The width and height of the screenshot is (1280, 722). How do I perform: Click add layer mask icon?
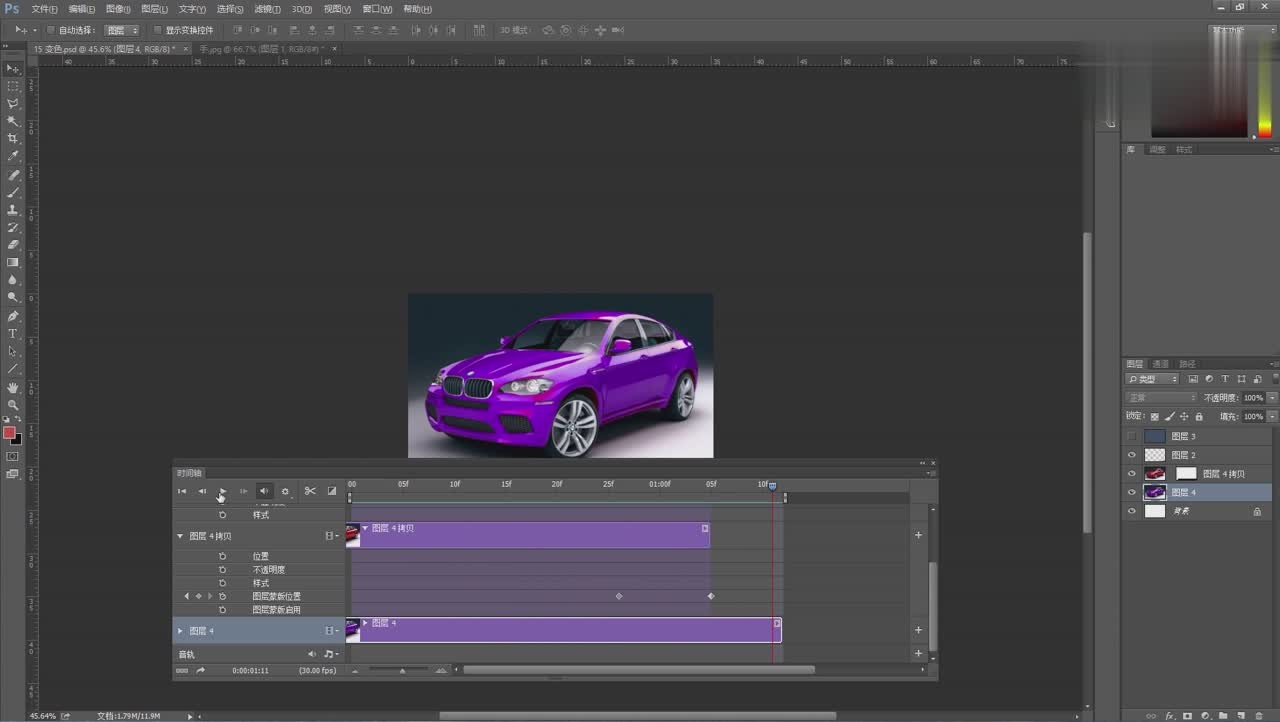(1187, 716)
